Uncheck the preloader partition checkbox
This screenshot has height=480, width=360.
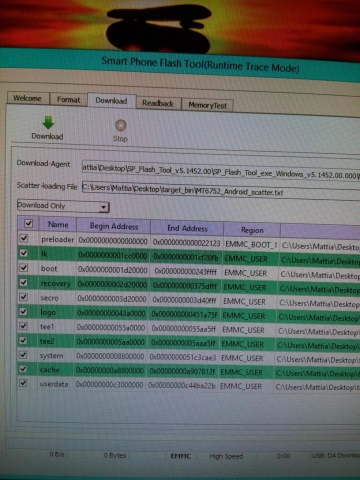[x=24, y=238]
